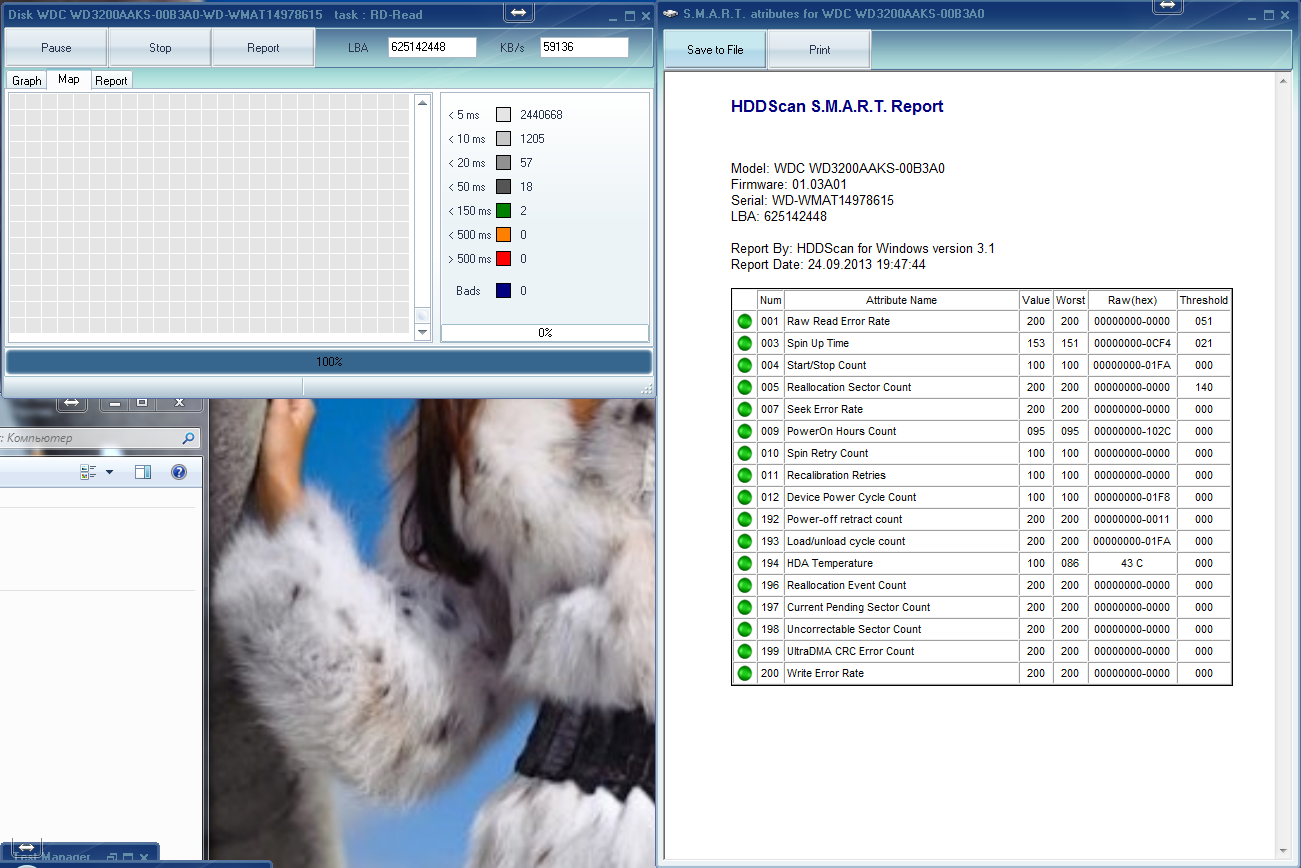Expand the view options dropdown arrow in Explorer

(x=109, y=472)
